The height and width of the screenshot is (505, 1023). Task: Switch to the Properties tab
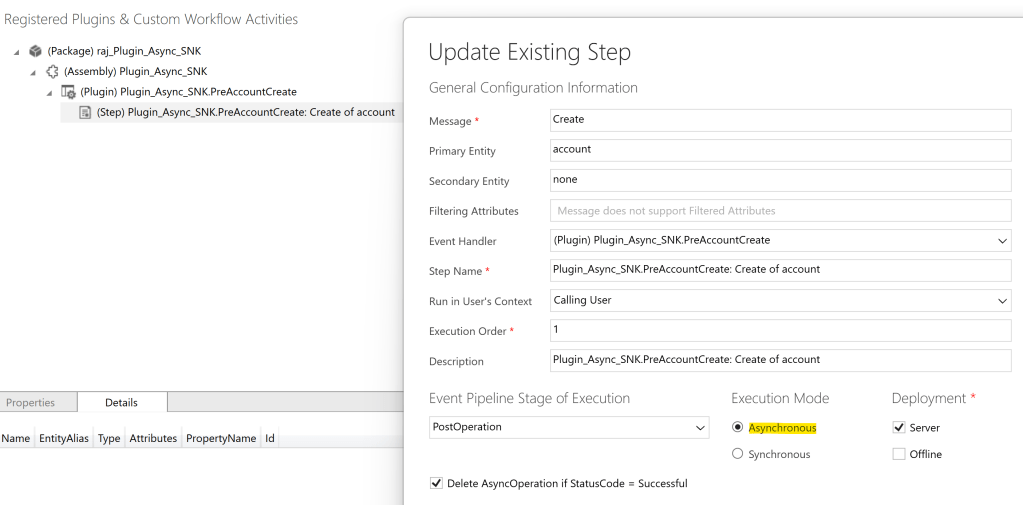(x=30, y=403)
